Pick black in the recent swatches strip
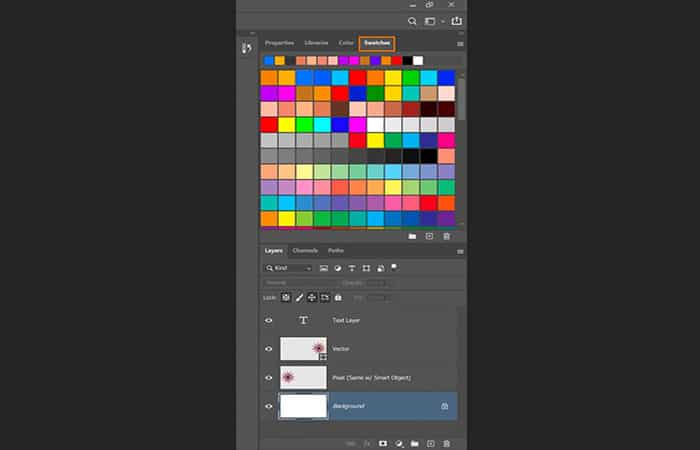 click(x=407, y=61)
